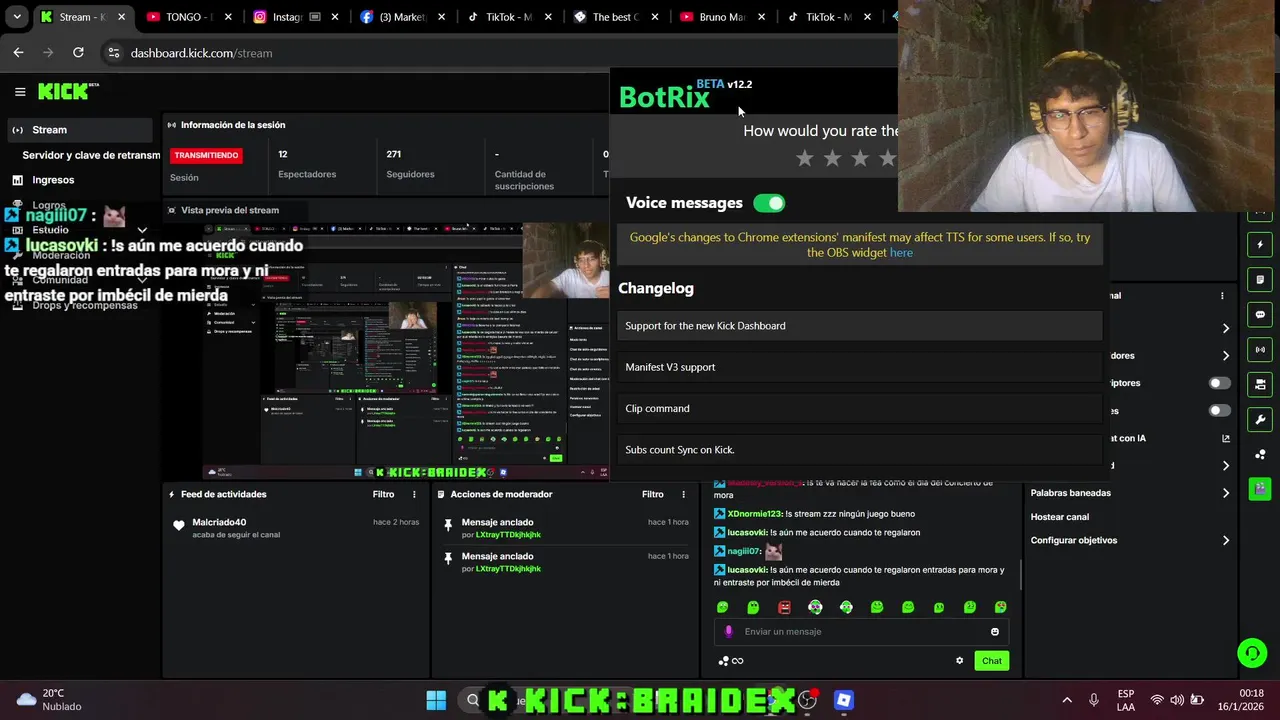1280x720 pixels.
Task: Open the Windows Start menu
Action: point(436,700)
